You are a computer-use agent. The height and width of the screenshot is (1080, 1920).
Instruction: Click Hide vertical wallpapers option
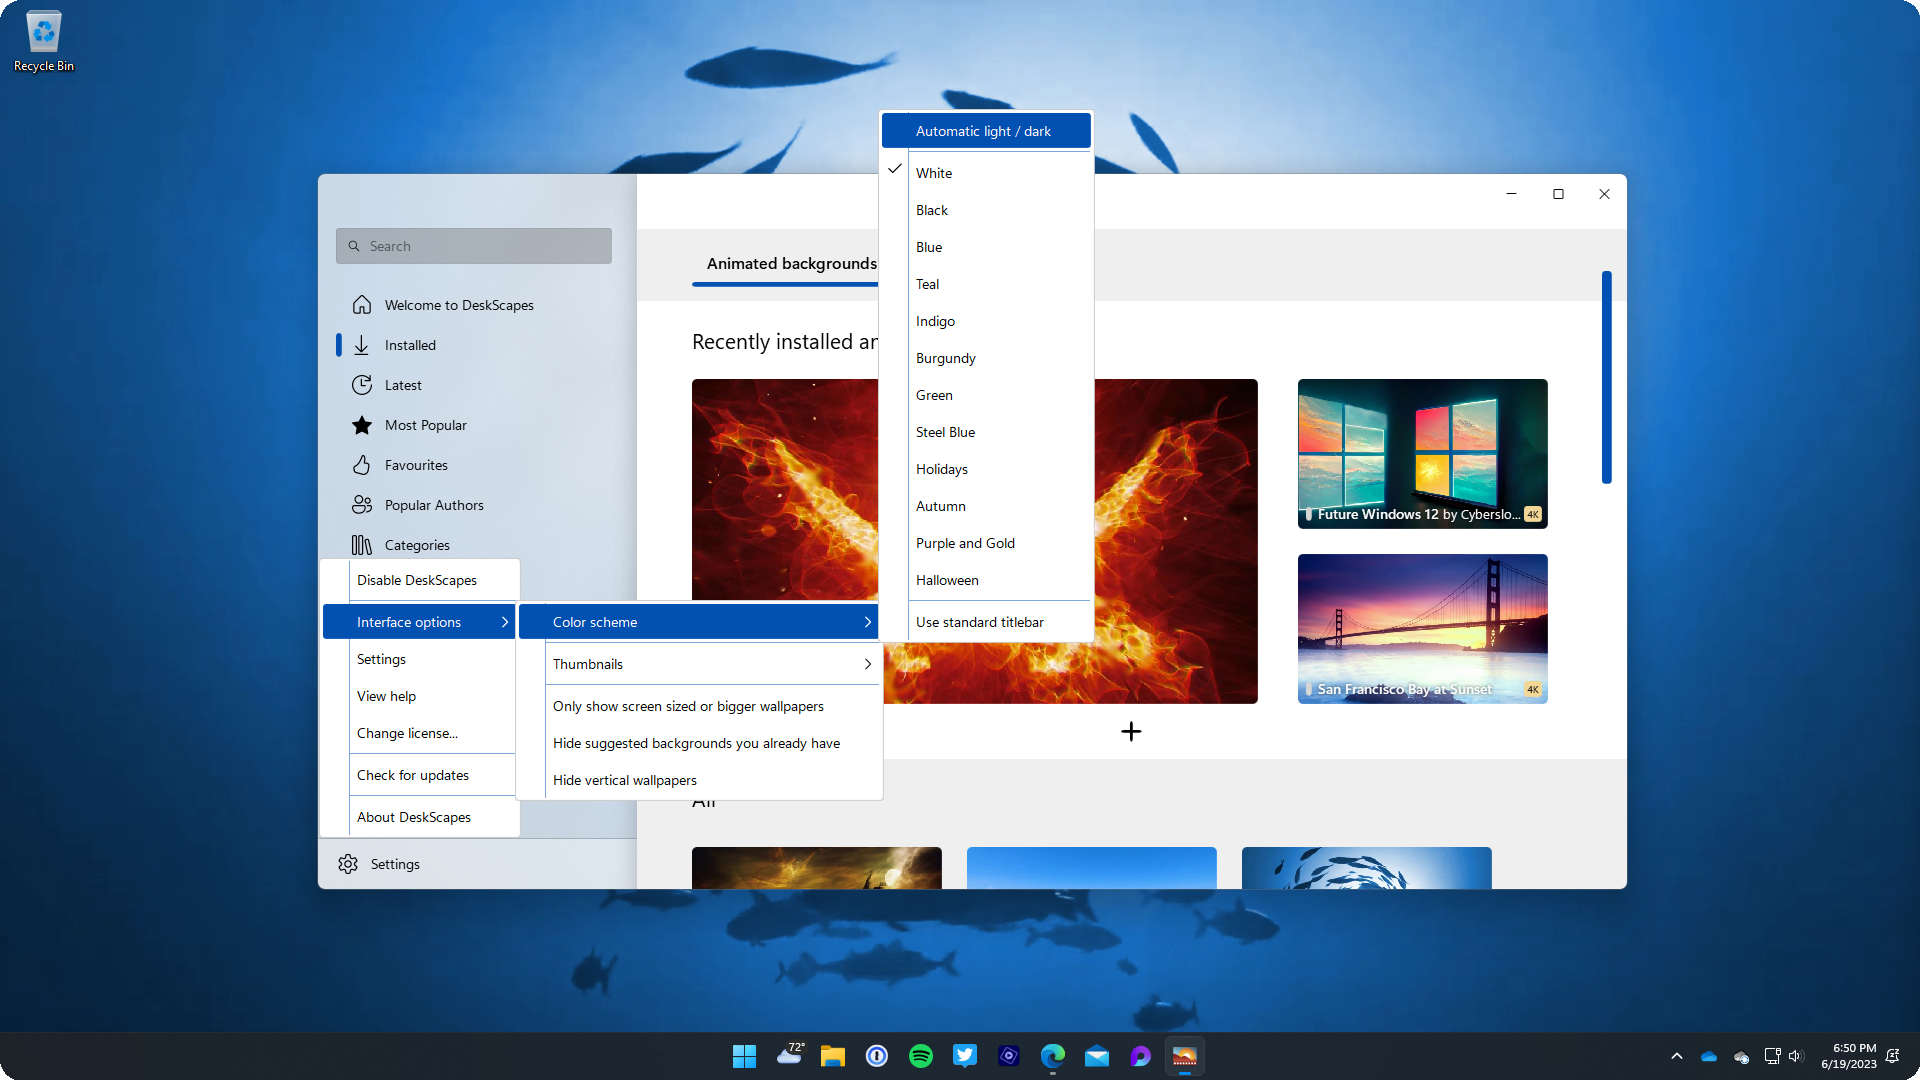click(625, 779)
